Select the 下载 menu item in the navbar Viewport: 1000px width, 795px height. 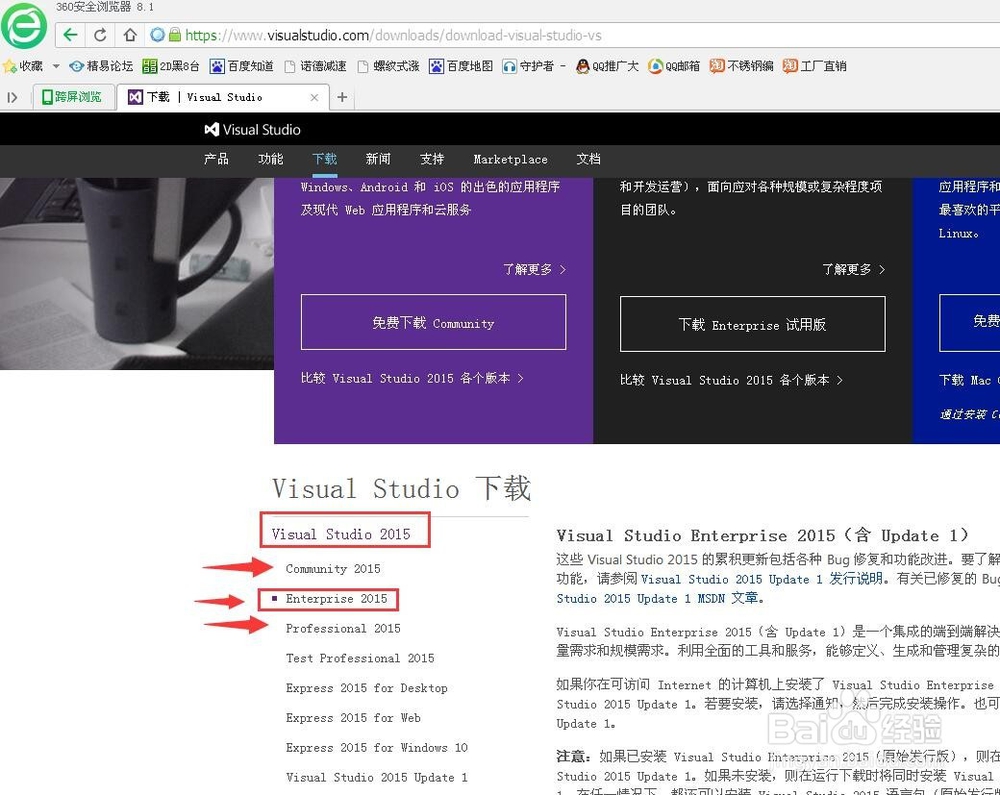click(323, 159)
